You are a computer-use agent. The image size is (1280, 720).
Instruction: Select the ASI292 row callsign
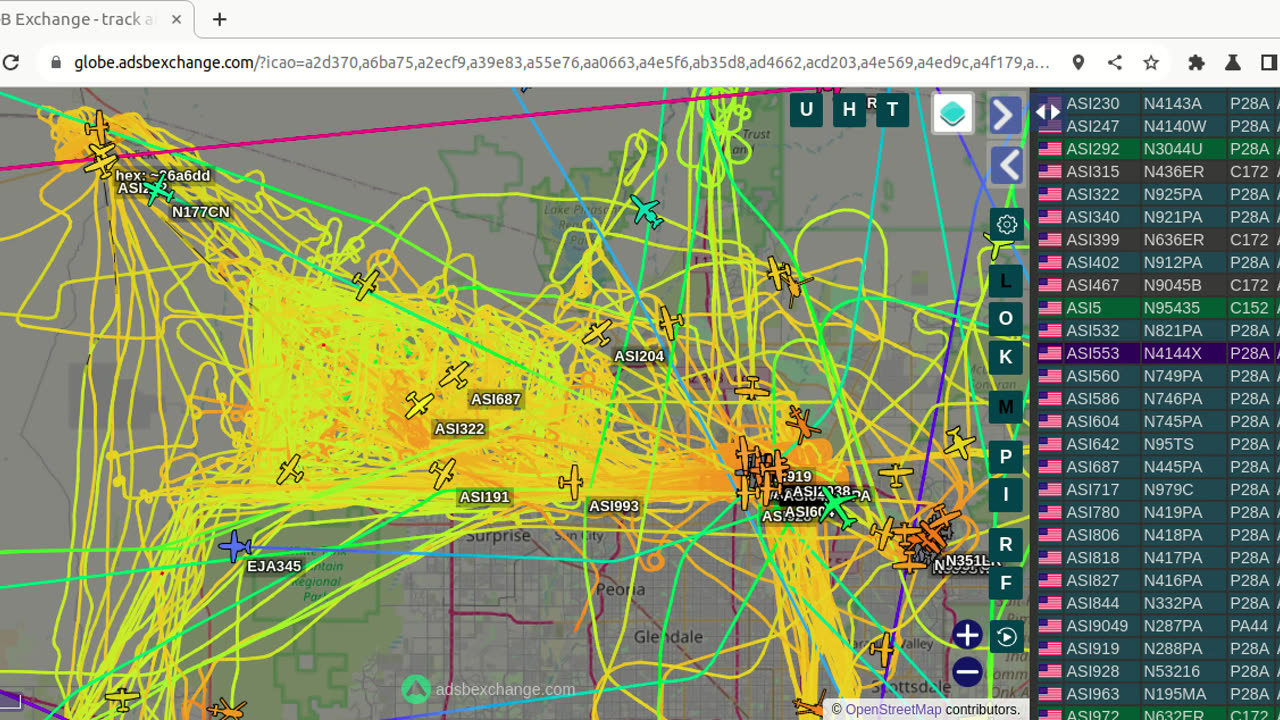tap(1092, 149)
